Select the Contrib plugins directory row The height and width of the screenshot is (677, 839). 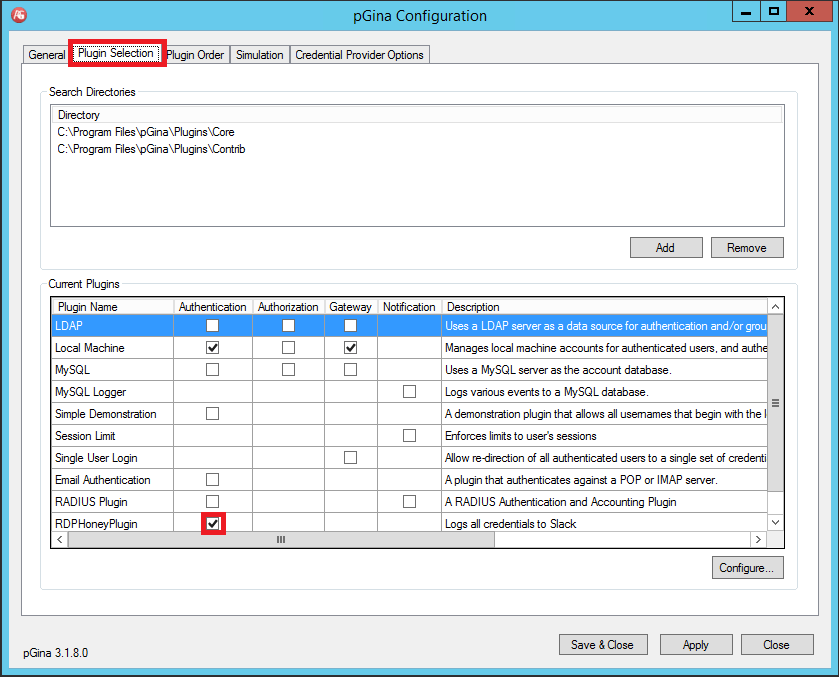[x=151, y=149]
